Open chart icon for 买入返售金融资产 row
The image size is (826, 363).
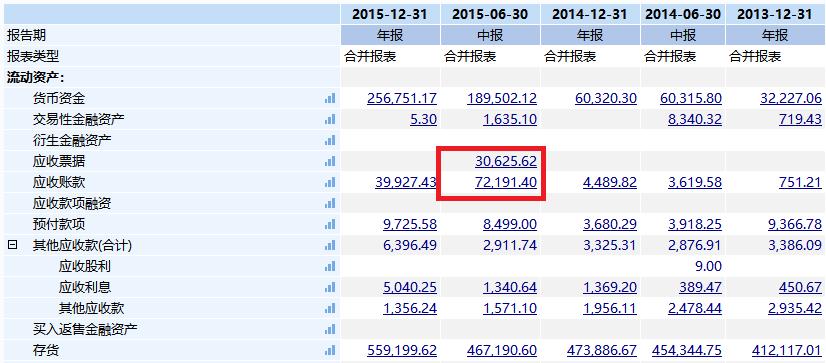tap(330, 330)
